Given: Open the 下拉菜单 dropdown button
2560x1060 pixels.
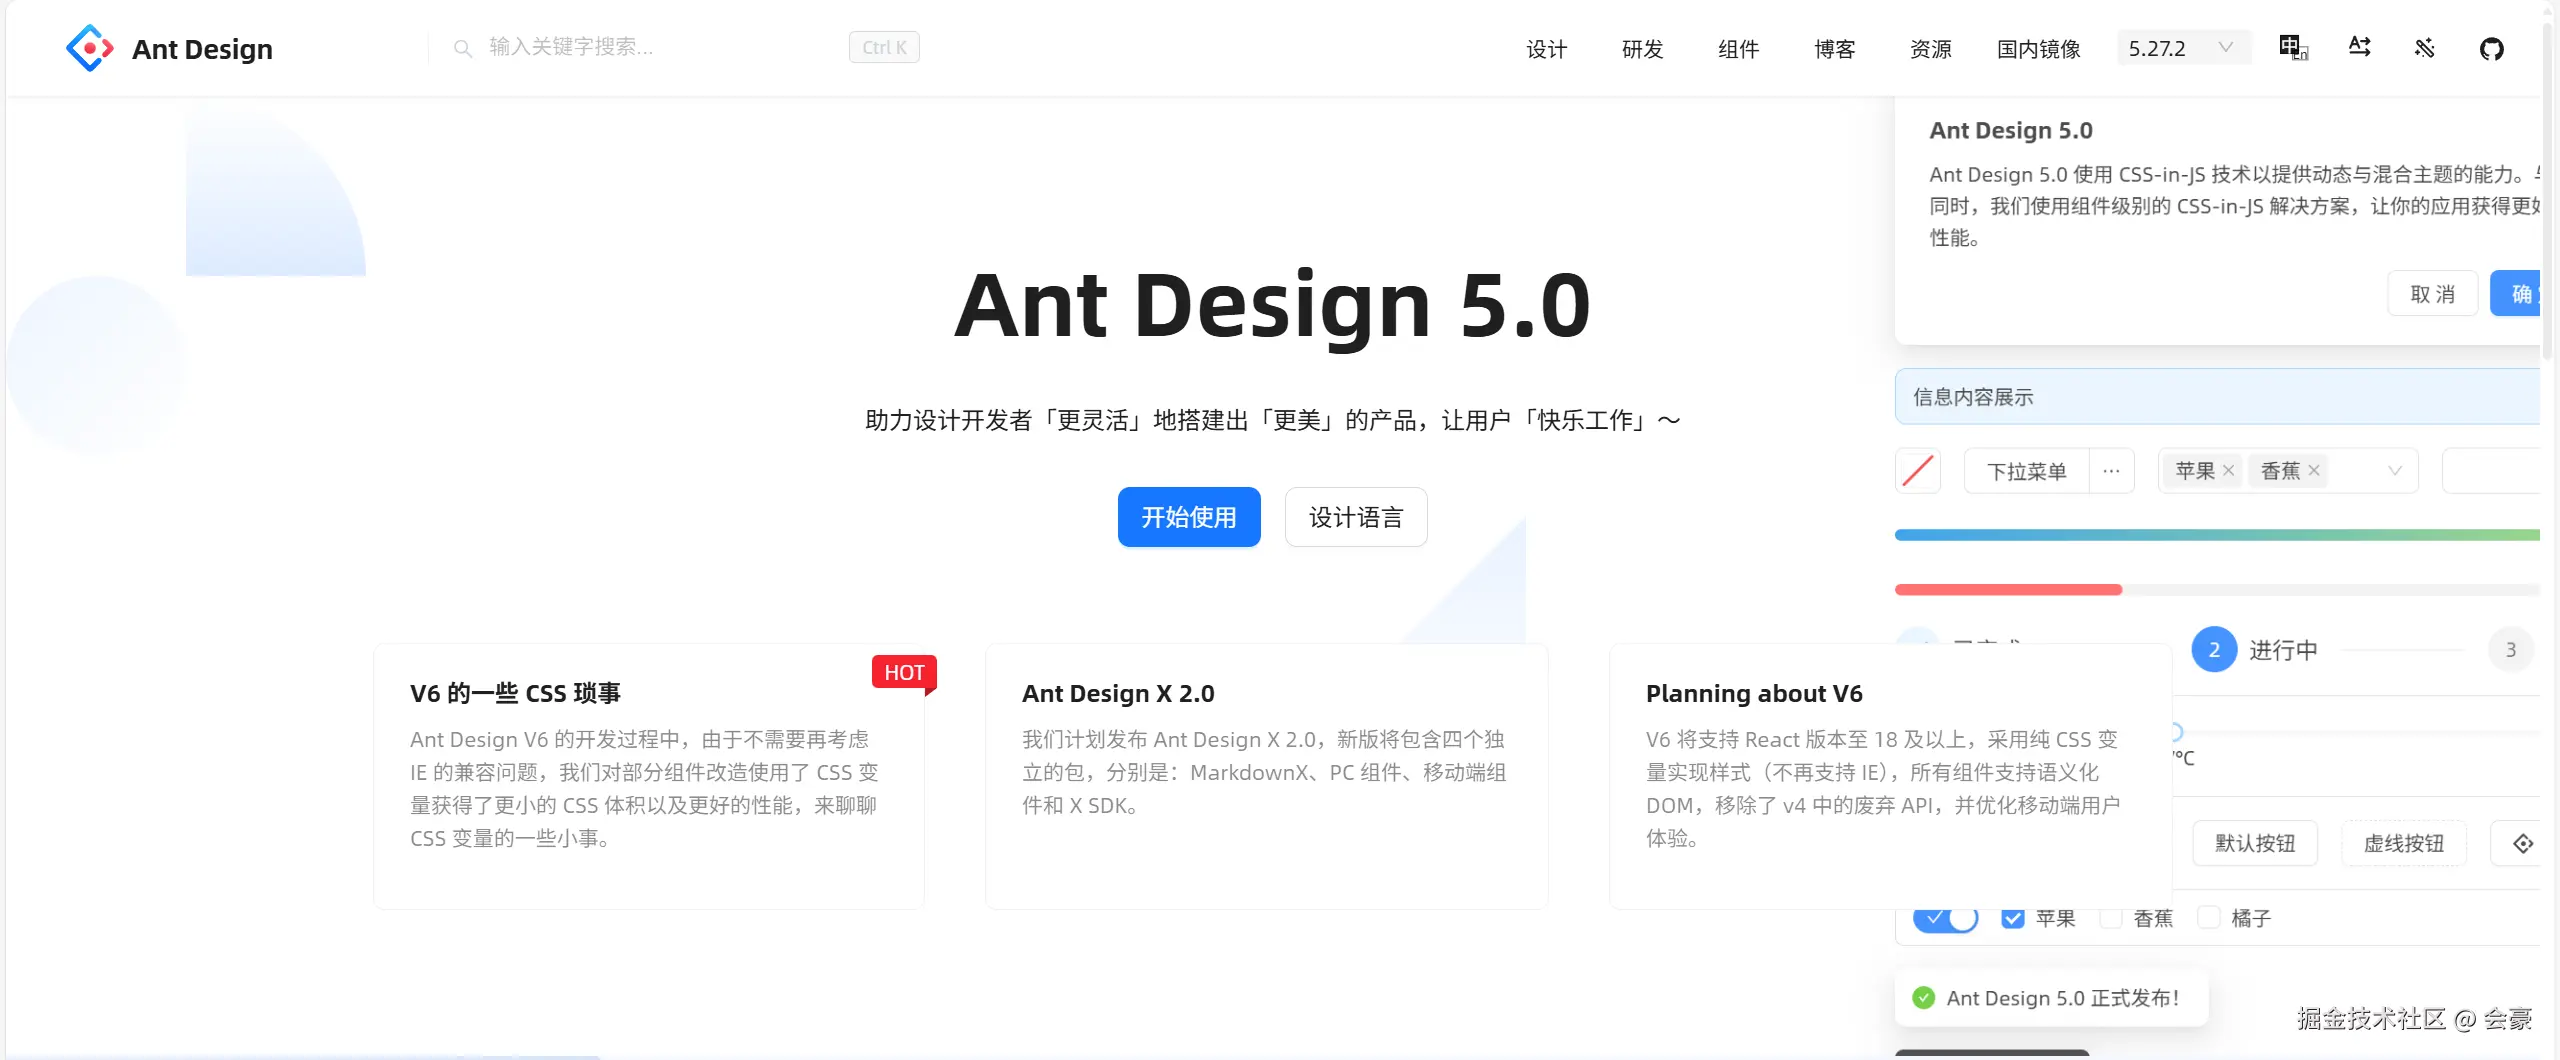Looking at the screenshot, I should (x=2026, y=471).
